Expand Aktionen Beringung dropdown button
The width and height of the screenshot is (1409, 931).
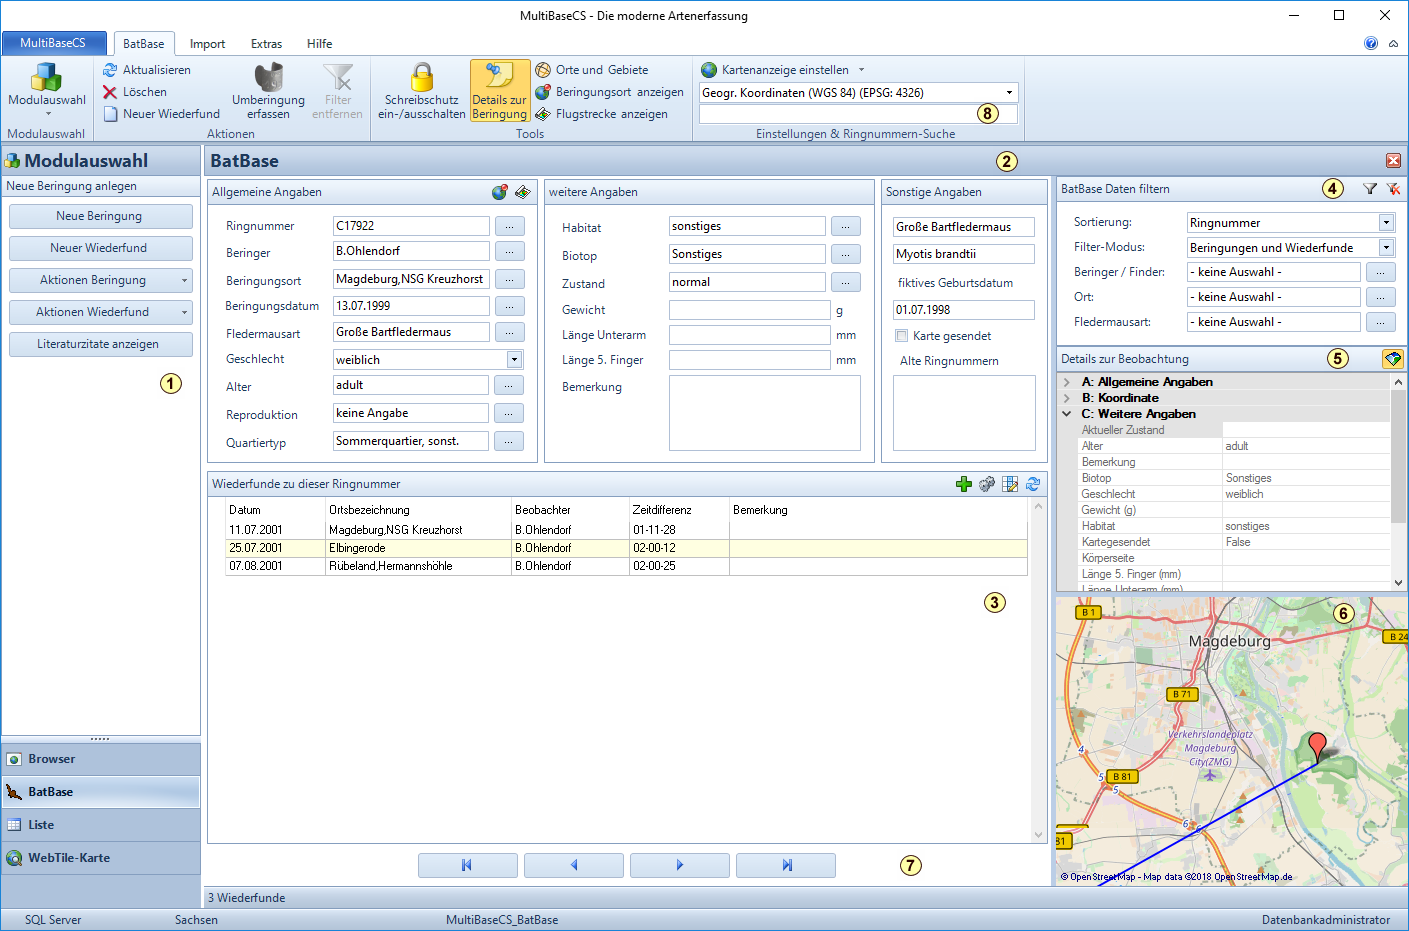[184, 281]
